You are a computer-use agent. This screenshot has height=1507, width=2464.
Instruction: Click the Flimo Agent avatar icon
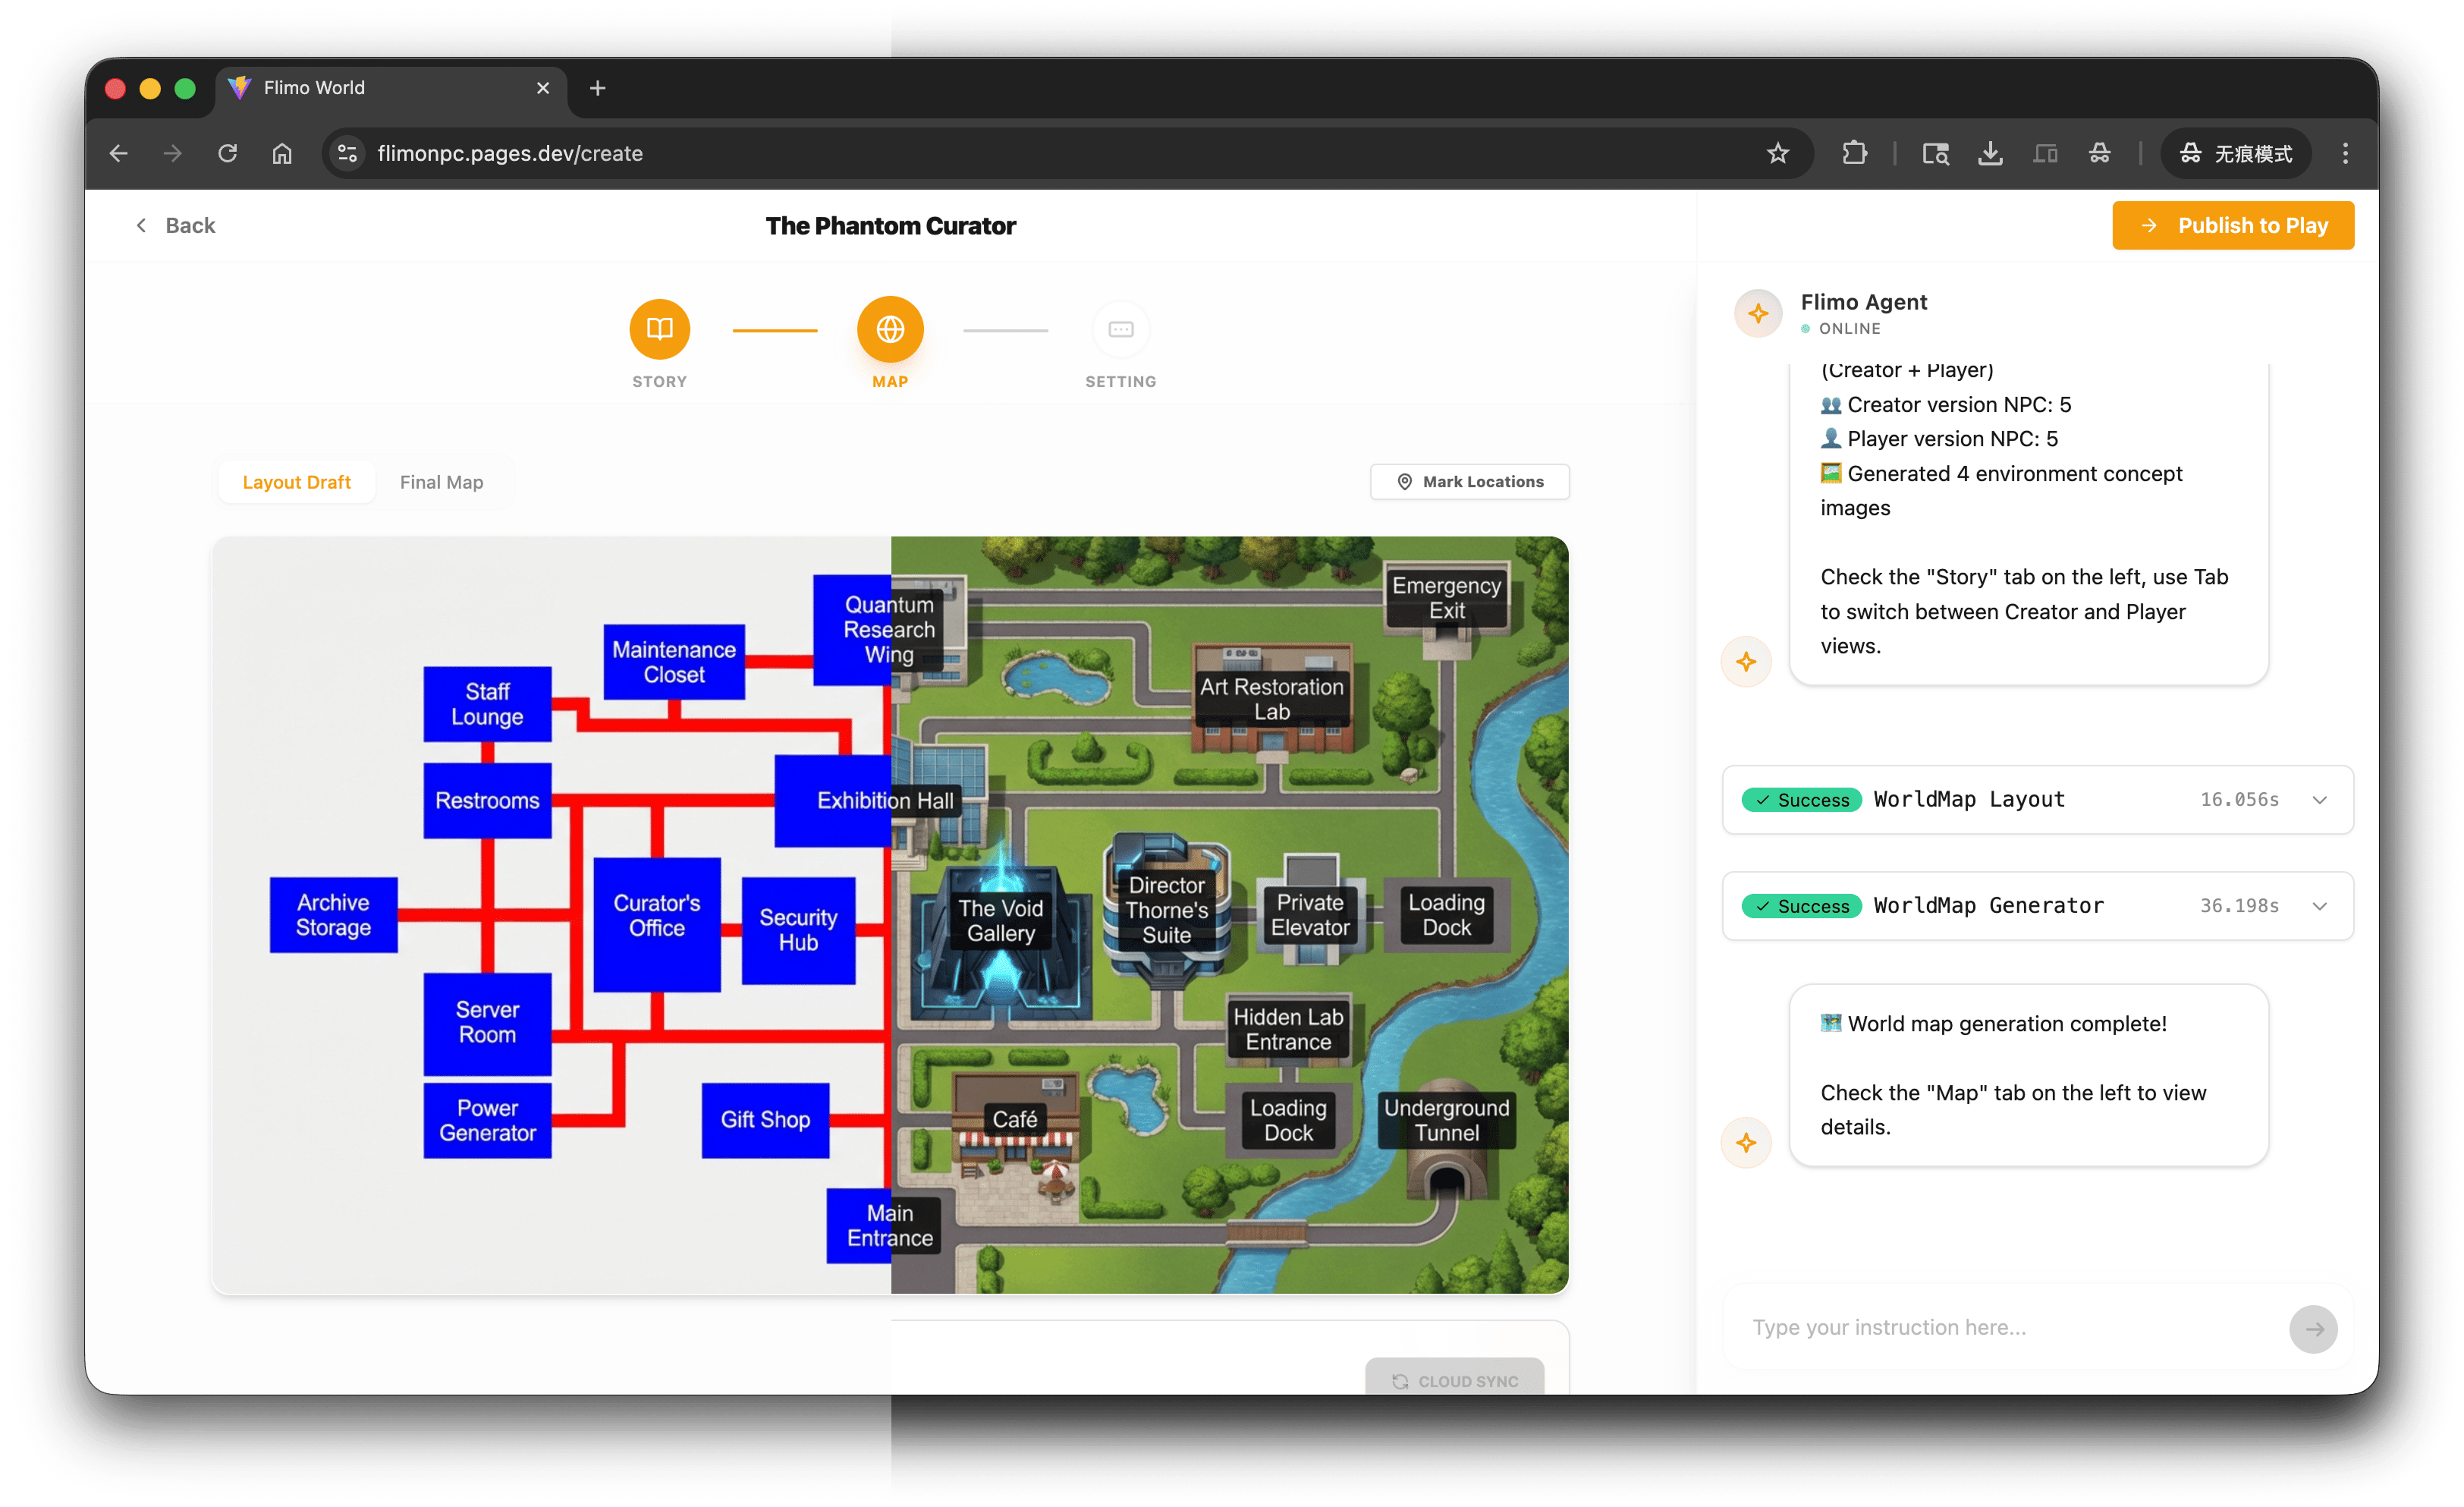click(1757, 314)
